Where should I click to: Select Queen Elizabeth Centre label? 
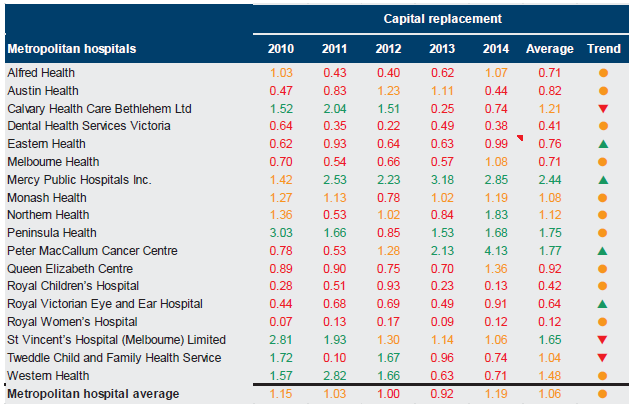click(x=70, y=269)
